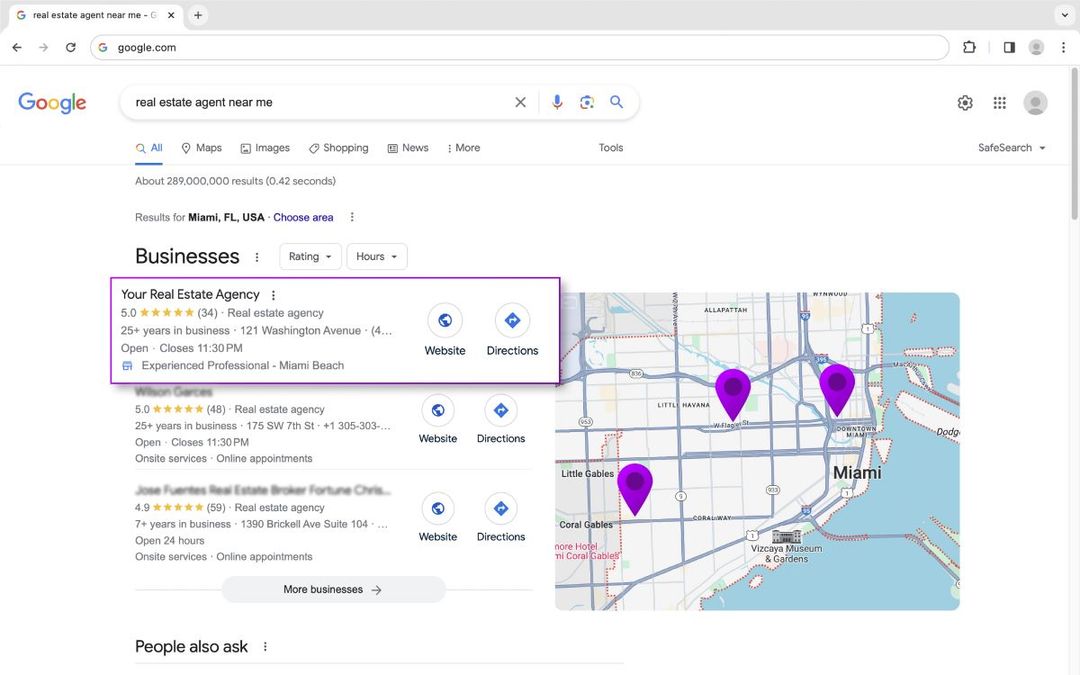Screen dimensions: 1080x675
Task: Click the google.com address bar
Action: [520, 48]
